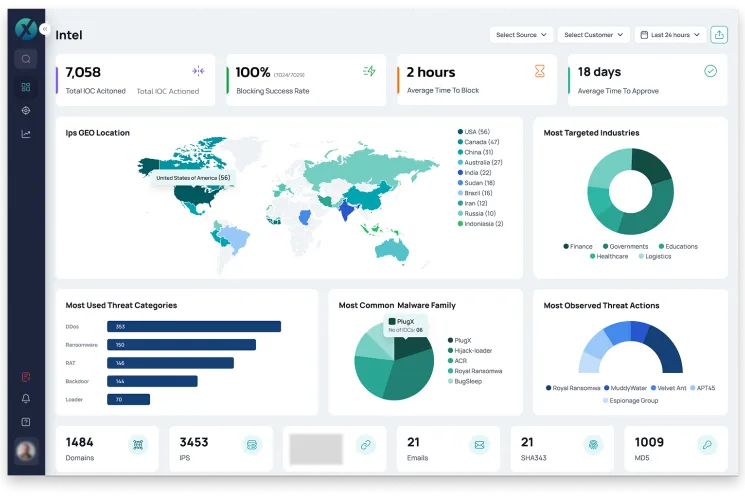Select the target crosshair icon in sidebar
Screen dimensions: 745x497
coord(26,110)
